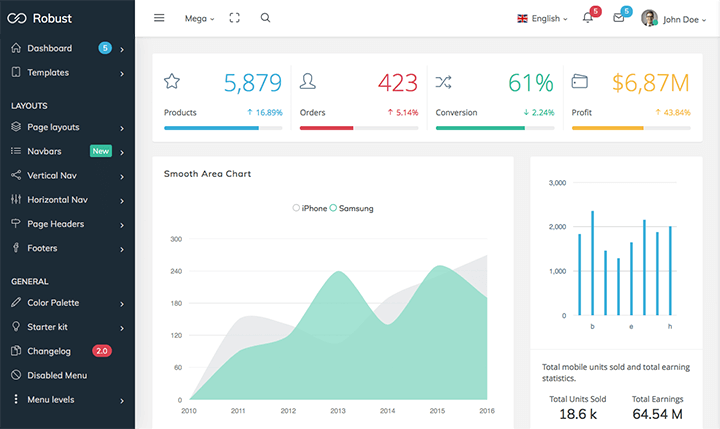The width and height of the screenshot is (720, 429).
Task: Toggle the iPhone legend series
Action: pos(310,208)
